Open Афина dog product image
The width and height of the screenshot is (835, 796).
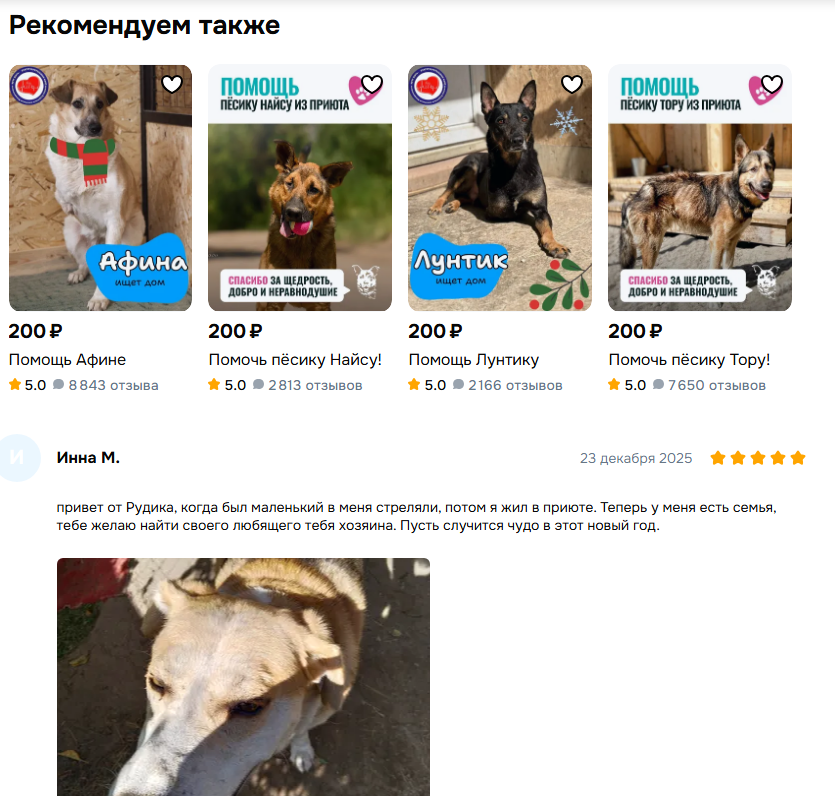[100, 188]
